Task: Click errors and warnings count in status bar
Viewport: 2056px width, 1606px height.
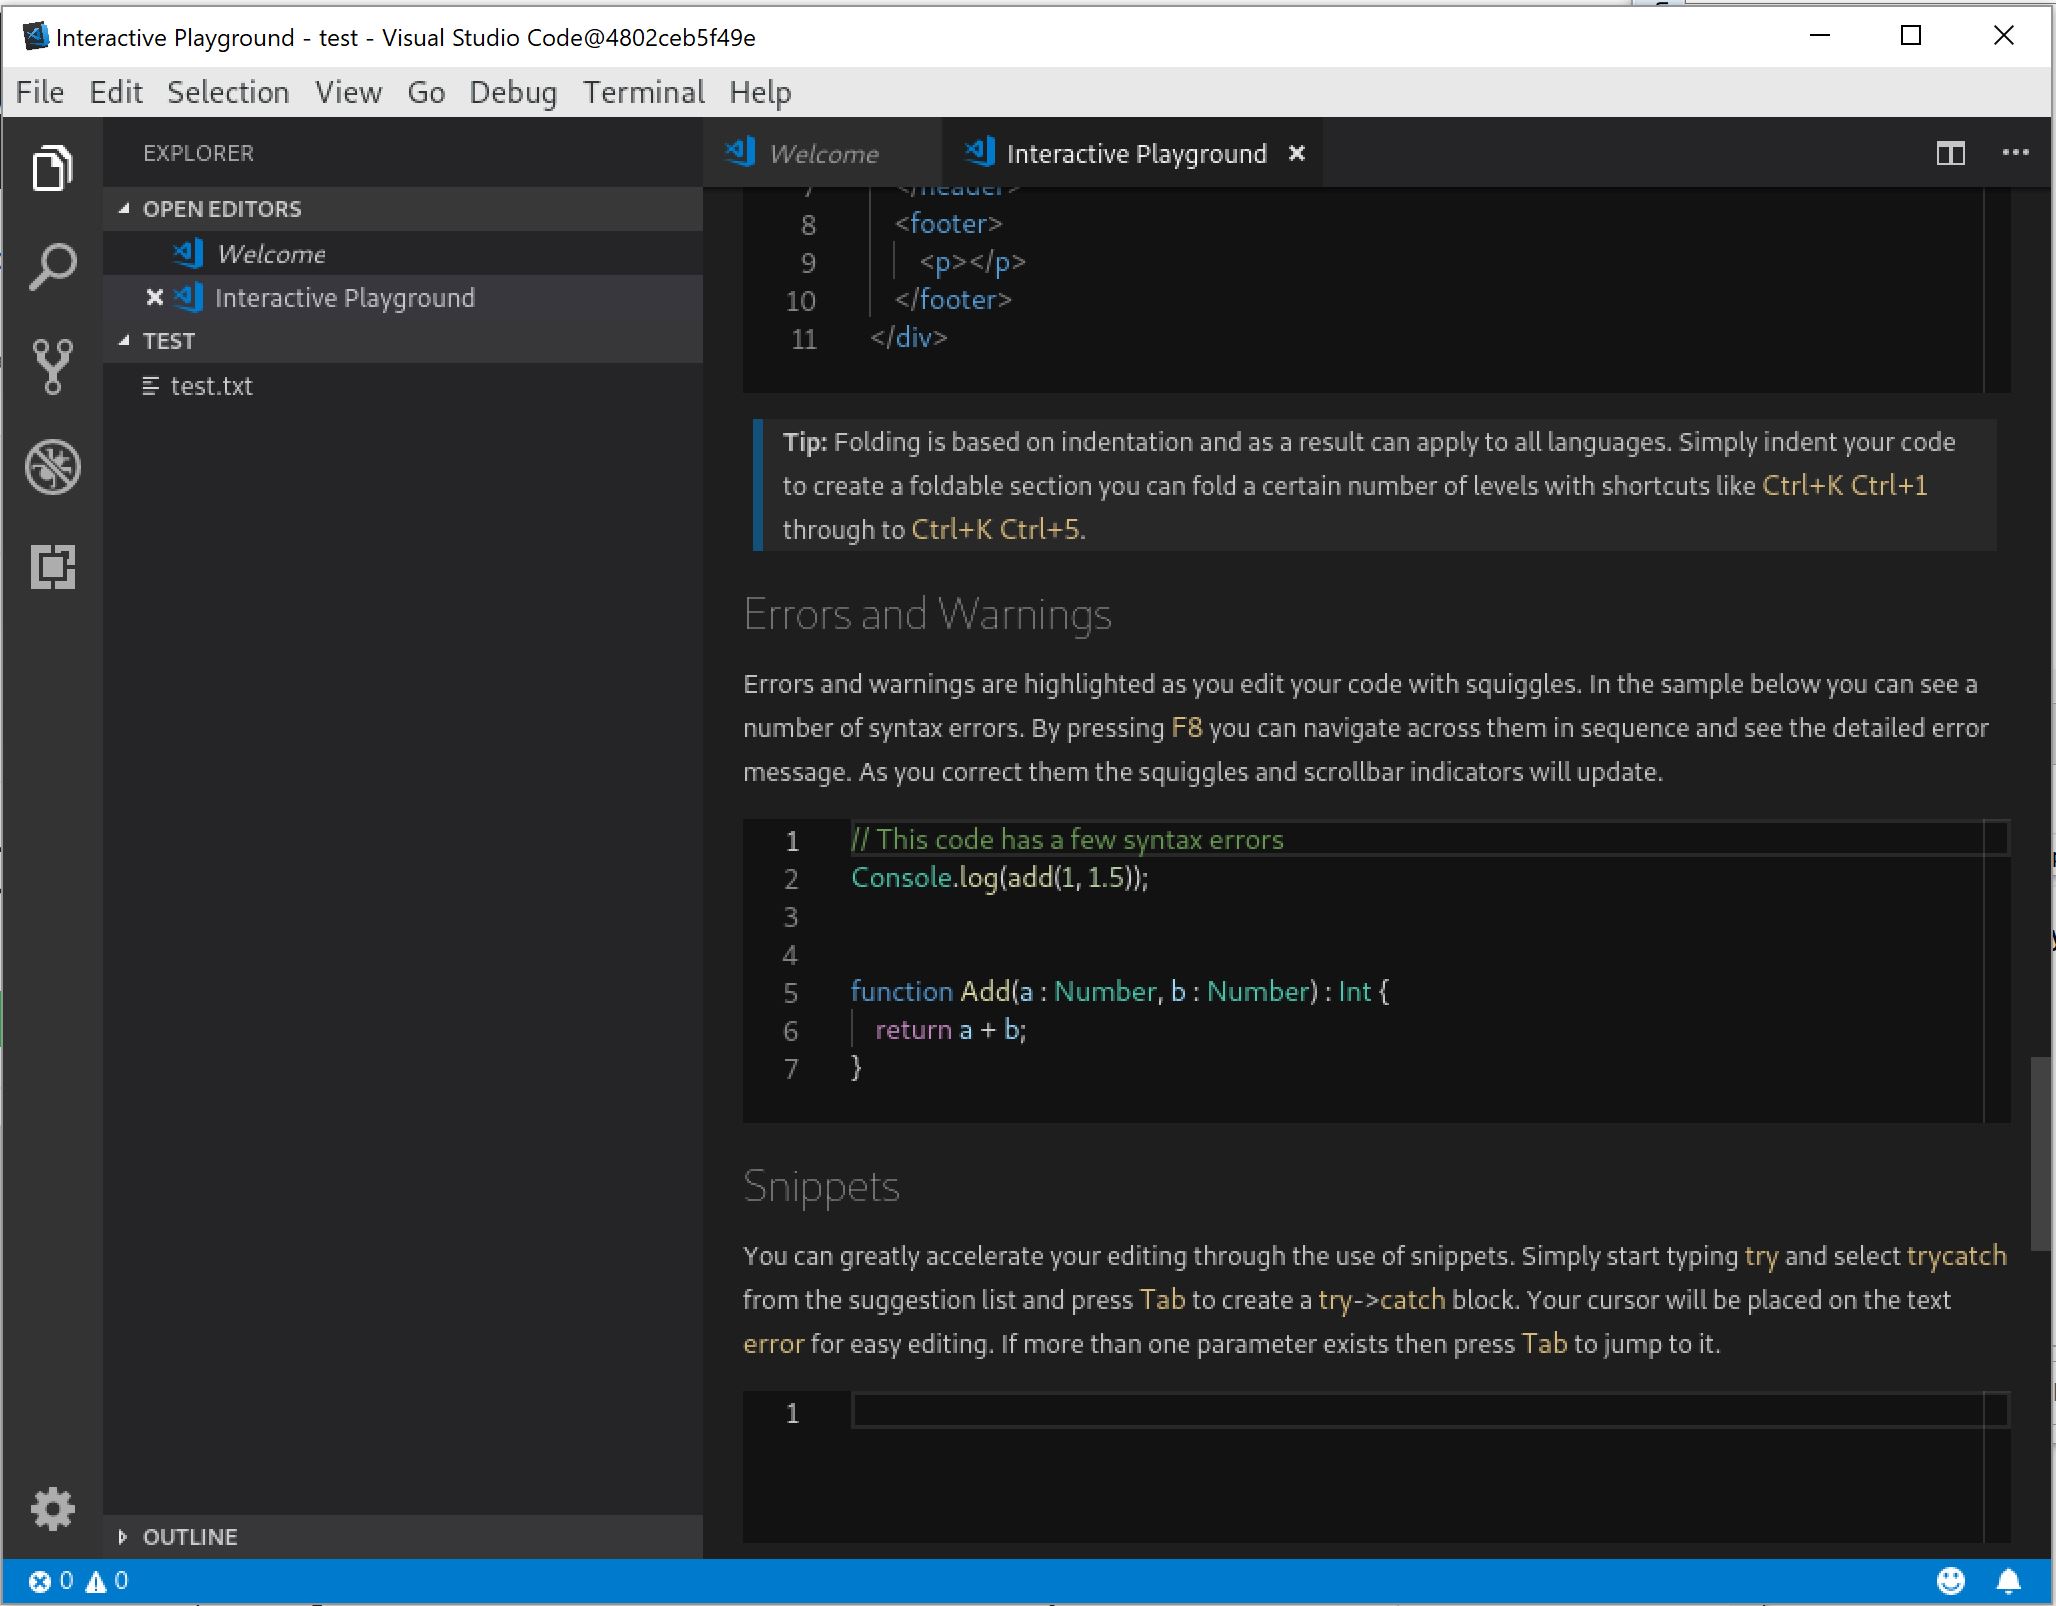Action: (78, 1581)
